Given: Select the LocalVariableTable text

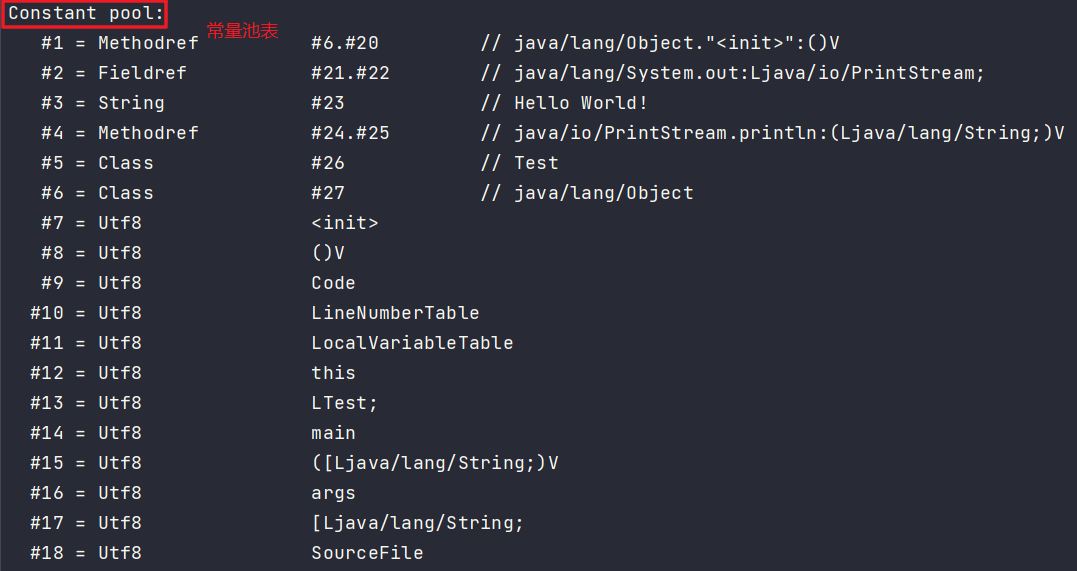Looking at the screenshot, I should (x=412, y=343).
